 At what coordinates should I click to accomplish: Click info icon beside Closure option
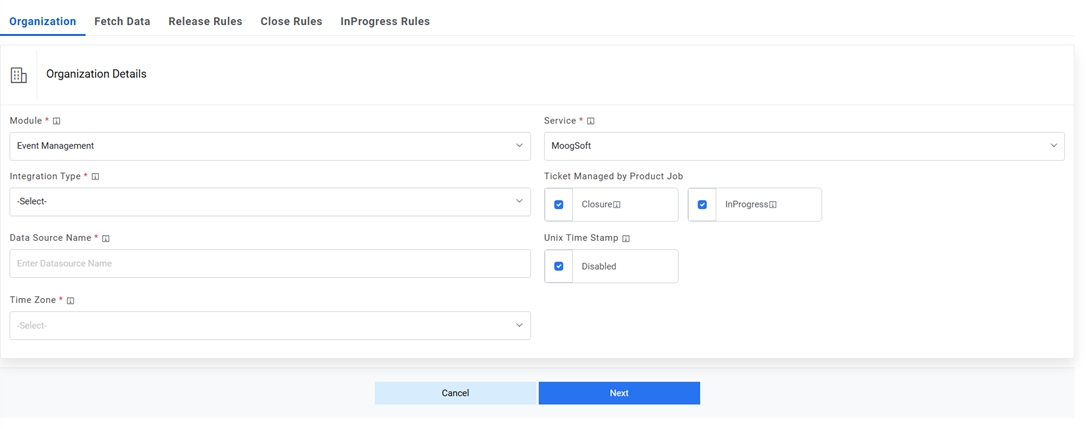point(617,205)
